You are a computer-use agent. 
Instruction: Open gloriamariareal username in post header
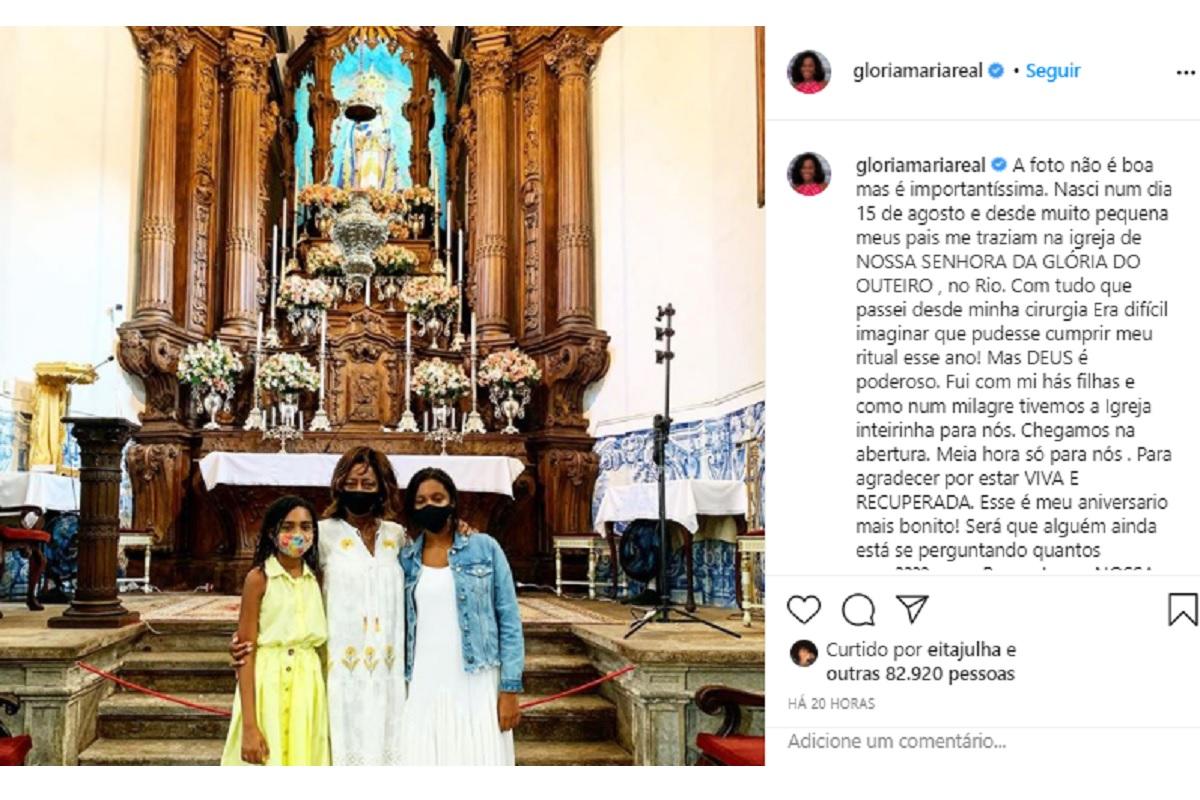(x=919, y=71)
